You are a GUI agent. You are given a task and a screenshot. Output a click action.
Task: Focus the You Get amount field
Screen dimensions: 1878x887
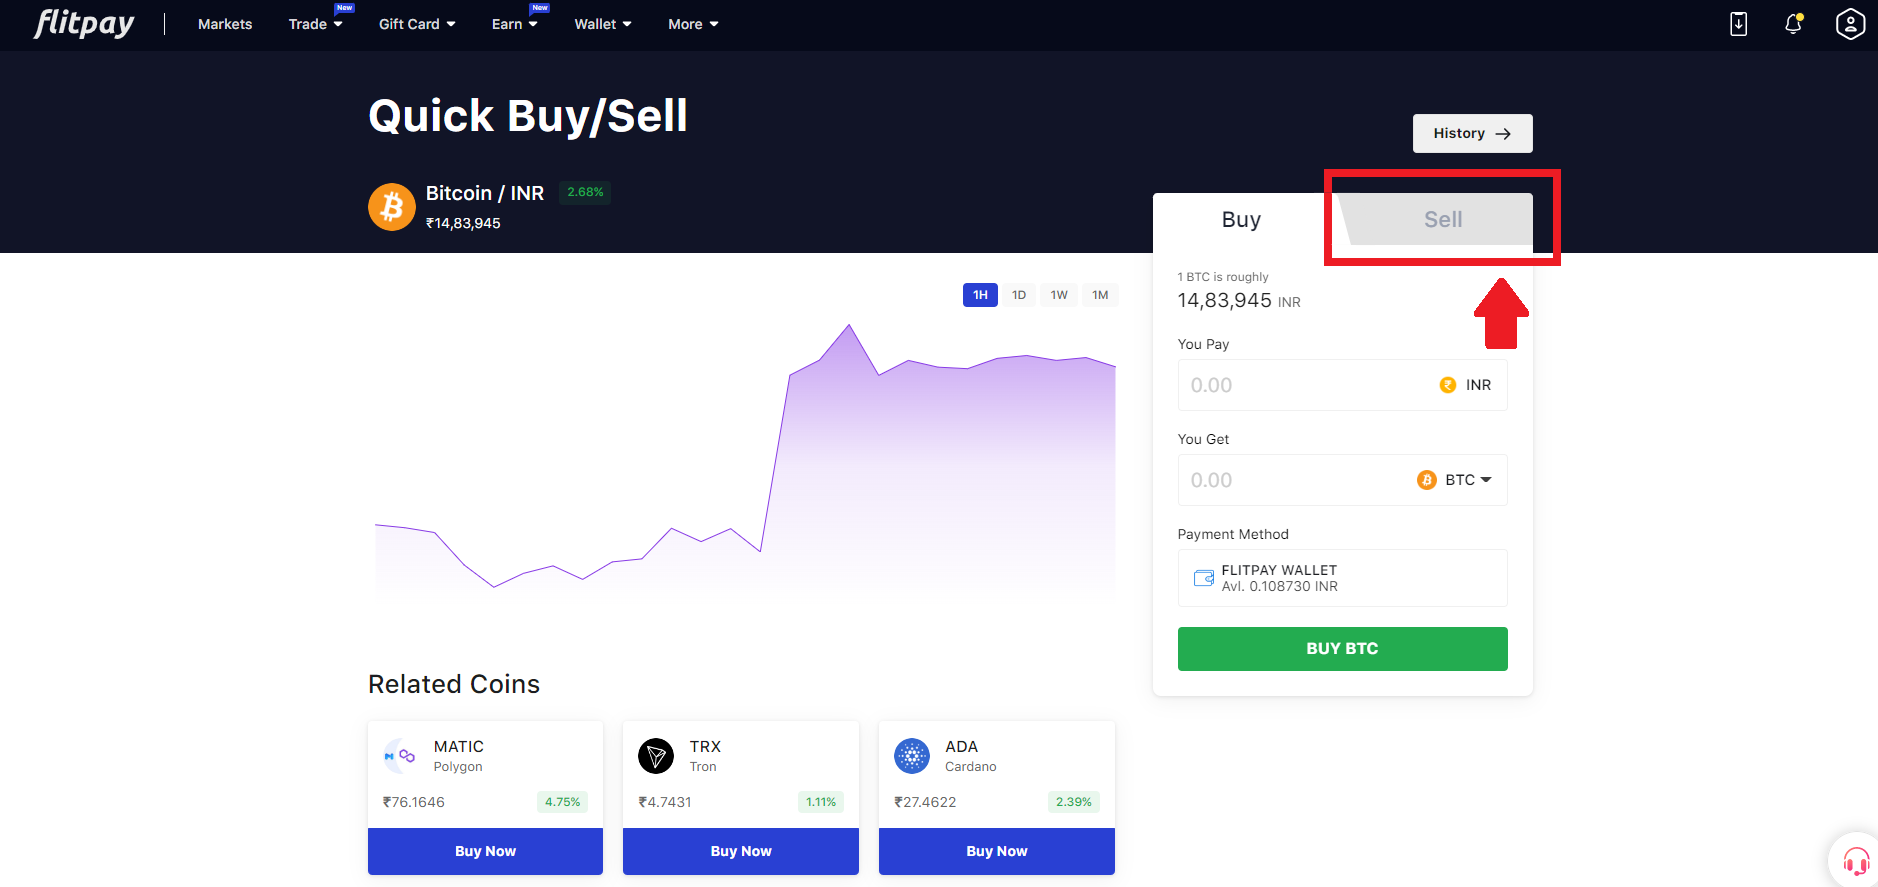[1342, 480]
